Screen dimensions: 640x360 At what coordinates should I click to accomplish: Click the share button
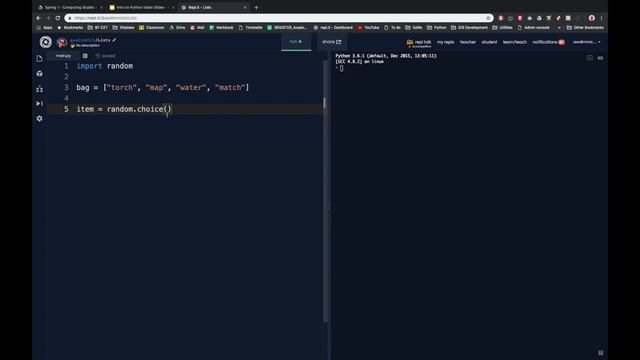331,42
